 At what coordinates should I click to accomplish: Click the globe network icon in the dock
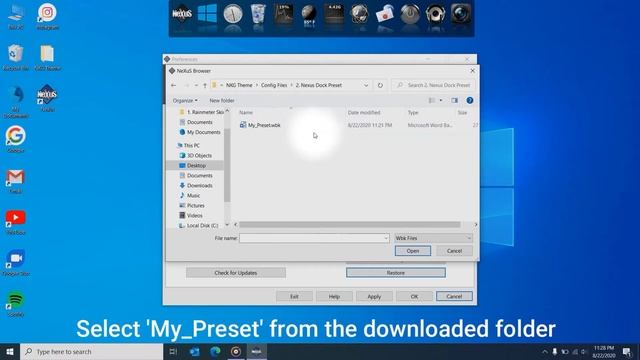(360, 14)
